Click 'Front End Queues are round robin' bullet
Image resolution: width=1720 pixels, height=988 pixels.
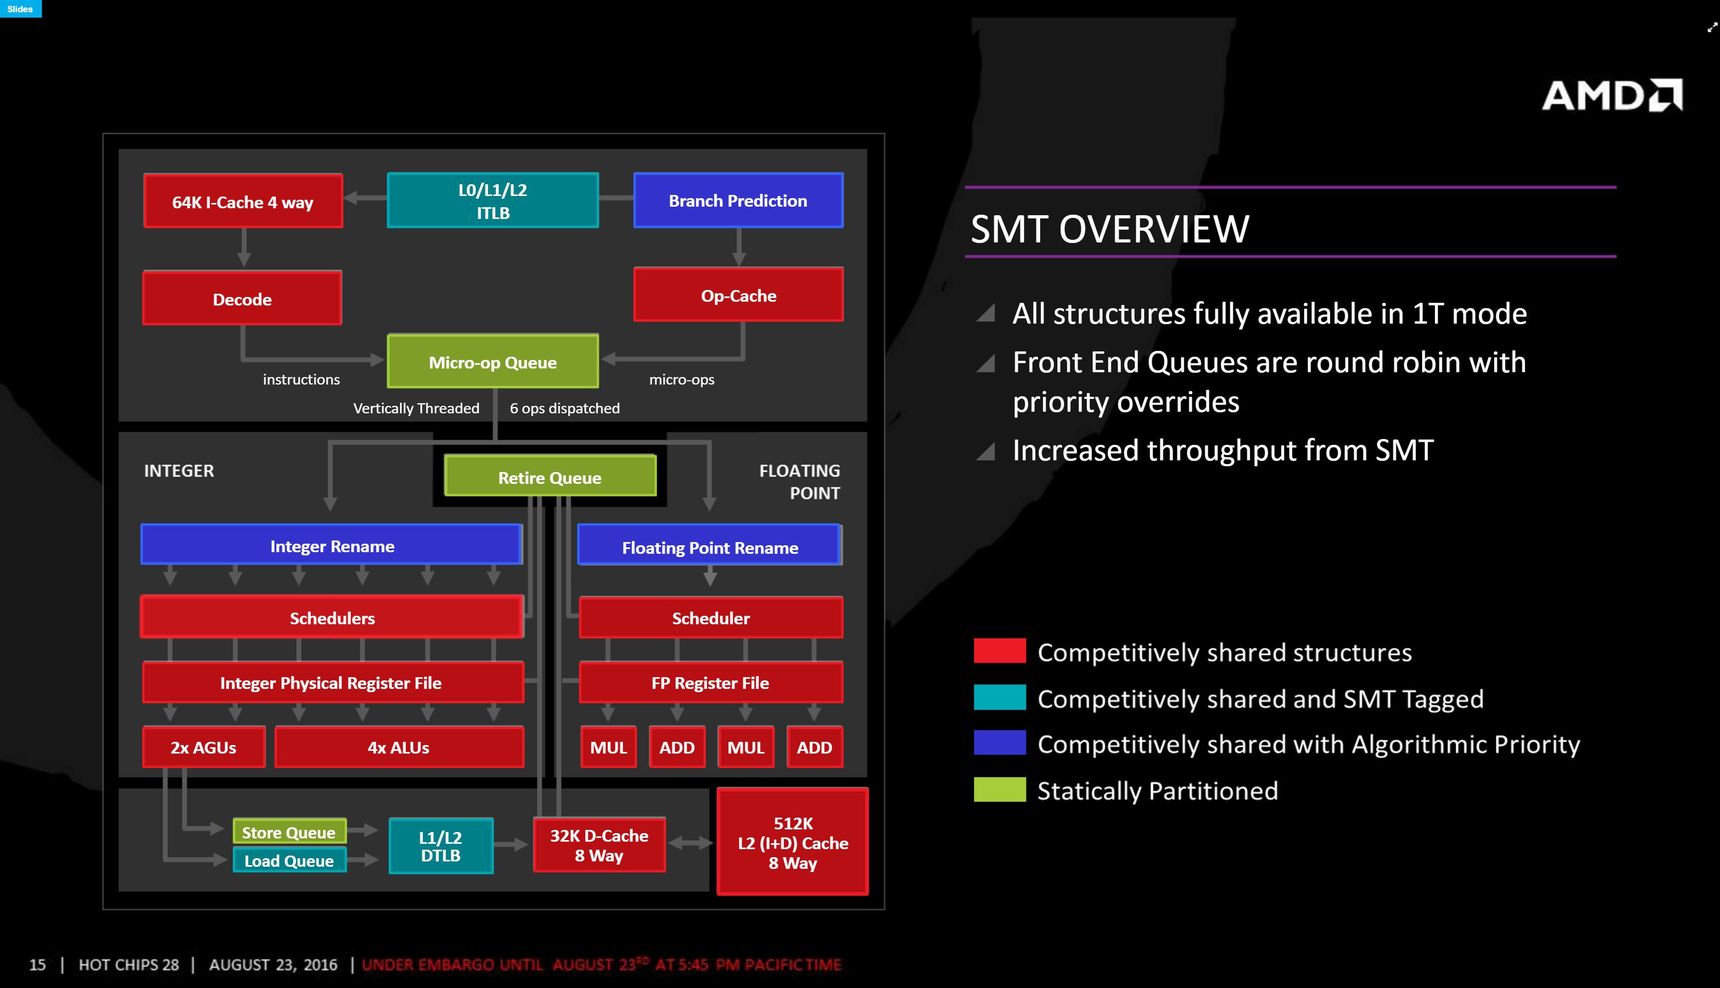[1269, 381]
